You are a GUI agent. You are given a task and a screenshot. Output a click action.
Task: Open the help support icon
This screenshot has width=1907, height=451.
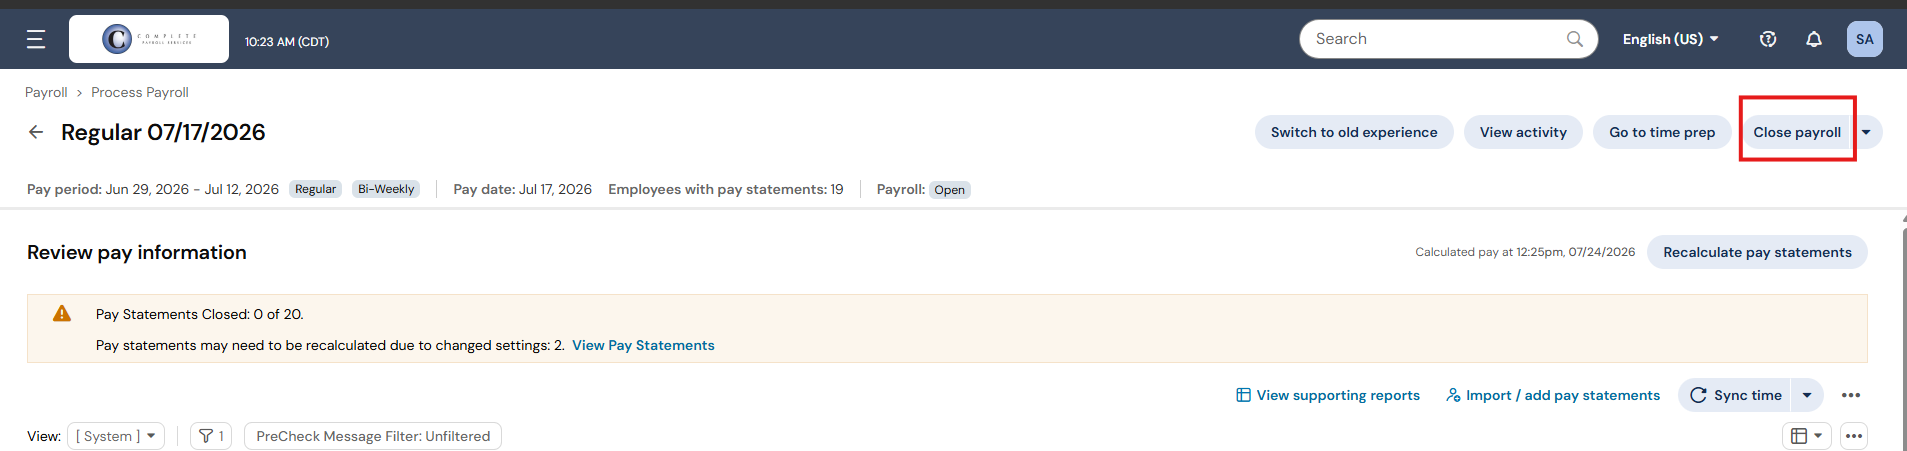point(1768,39)
